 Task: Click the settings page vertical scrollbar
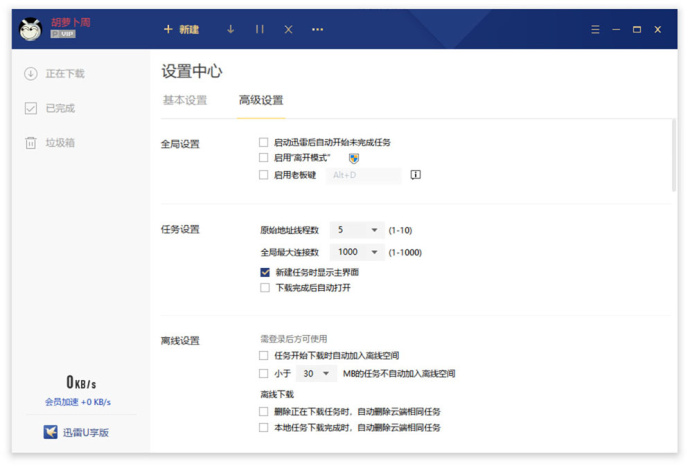tap(674, 155)
